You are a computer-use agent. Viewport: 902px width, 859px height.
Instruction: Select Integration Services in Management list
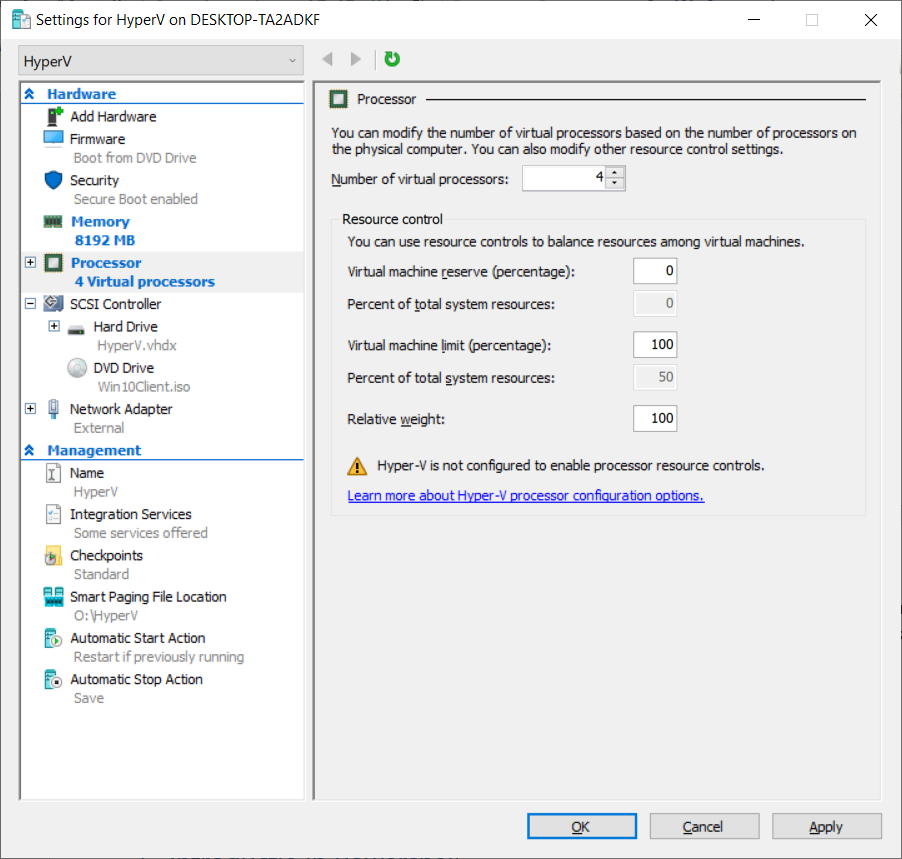point(130,514)
